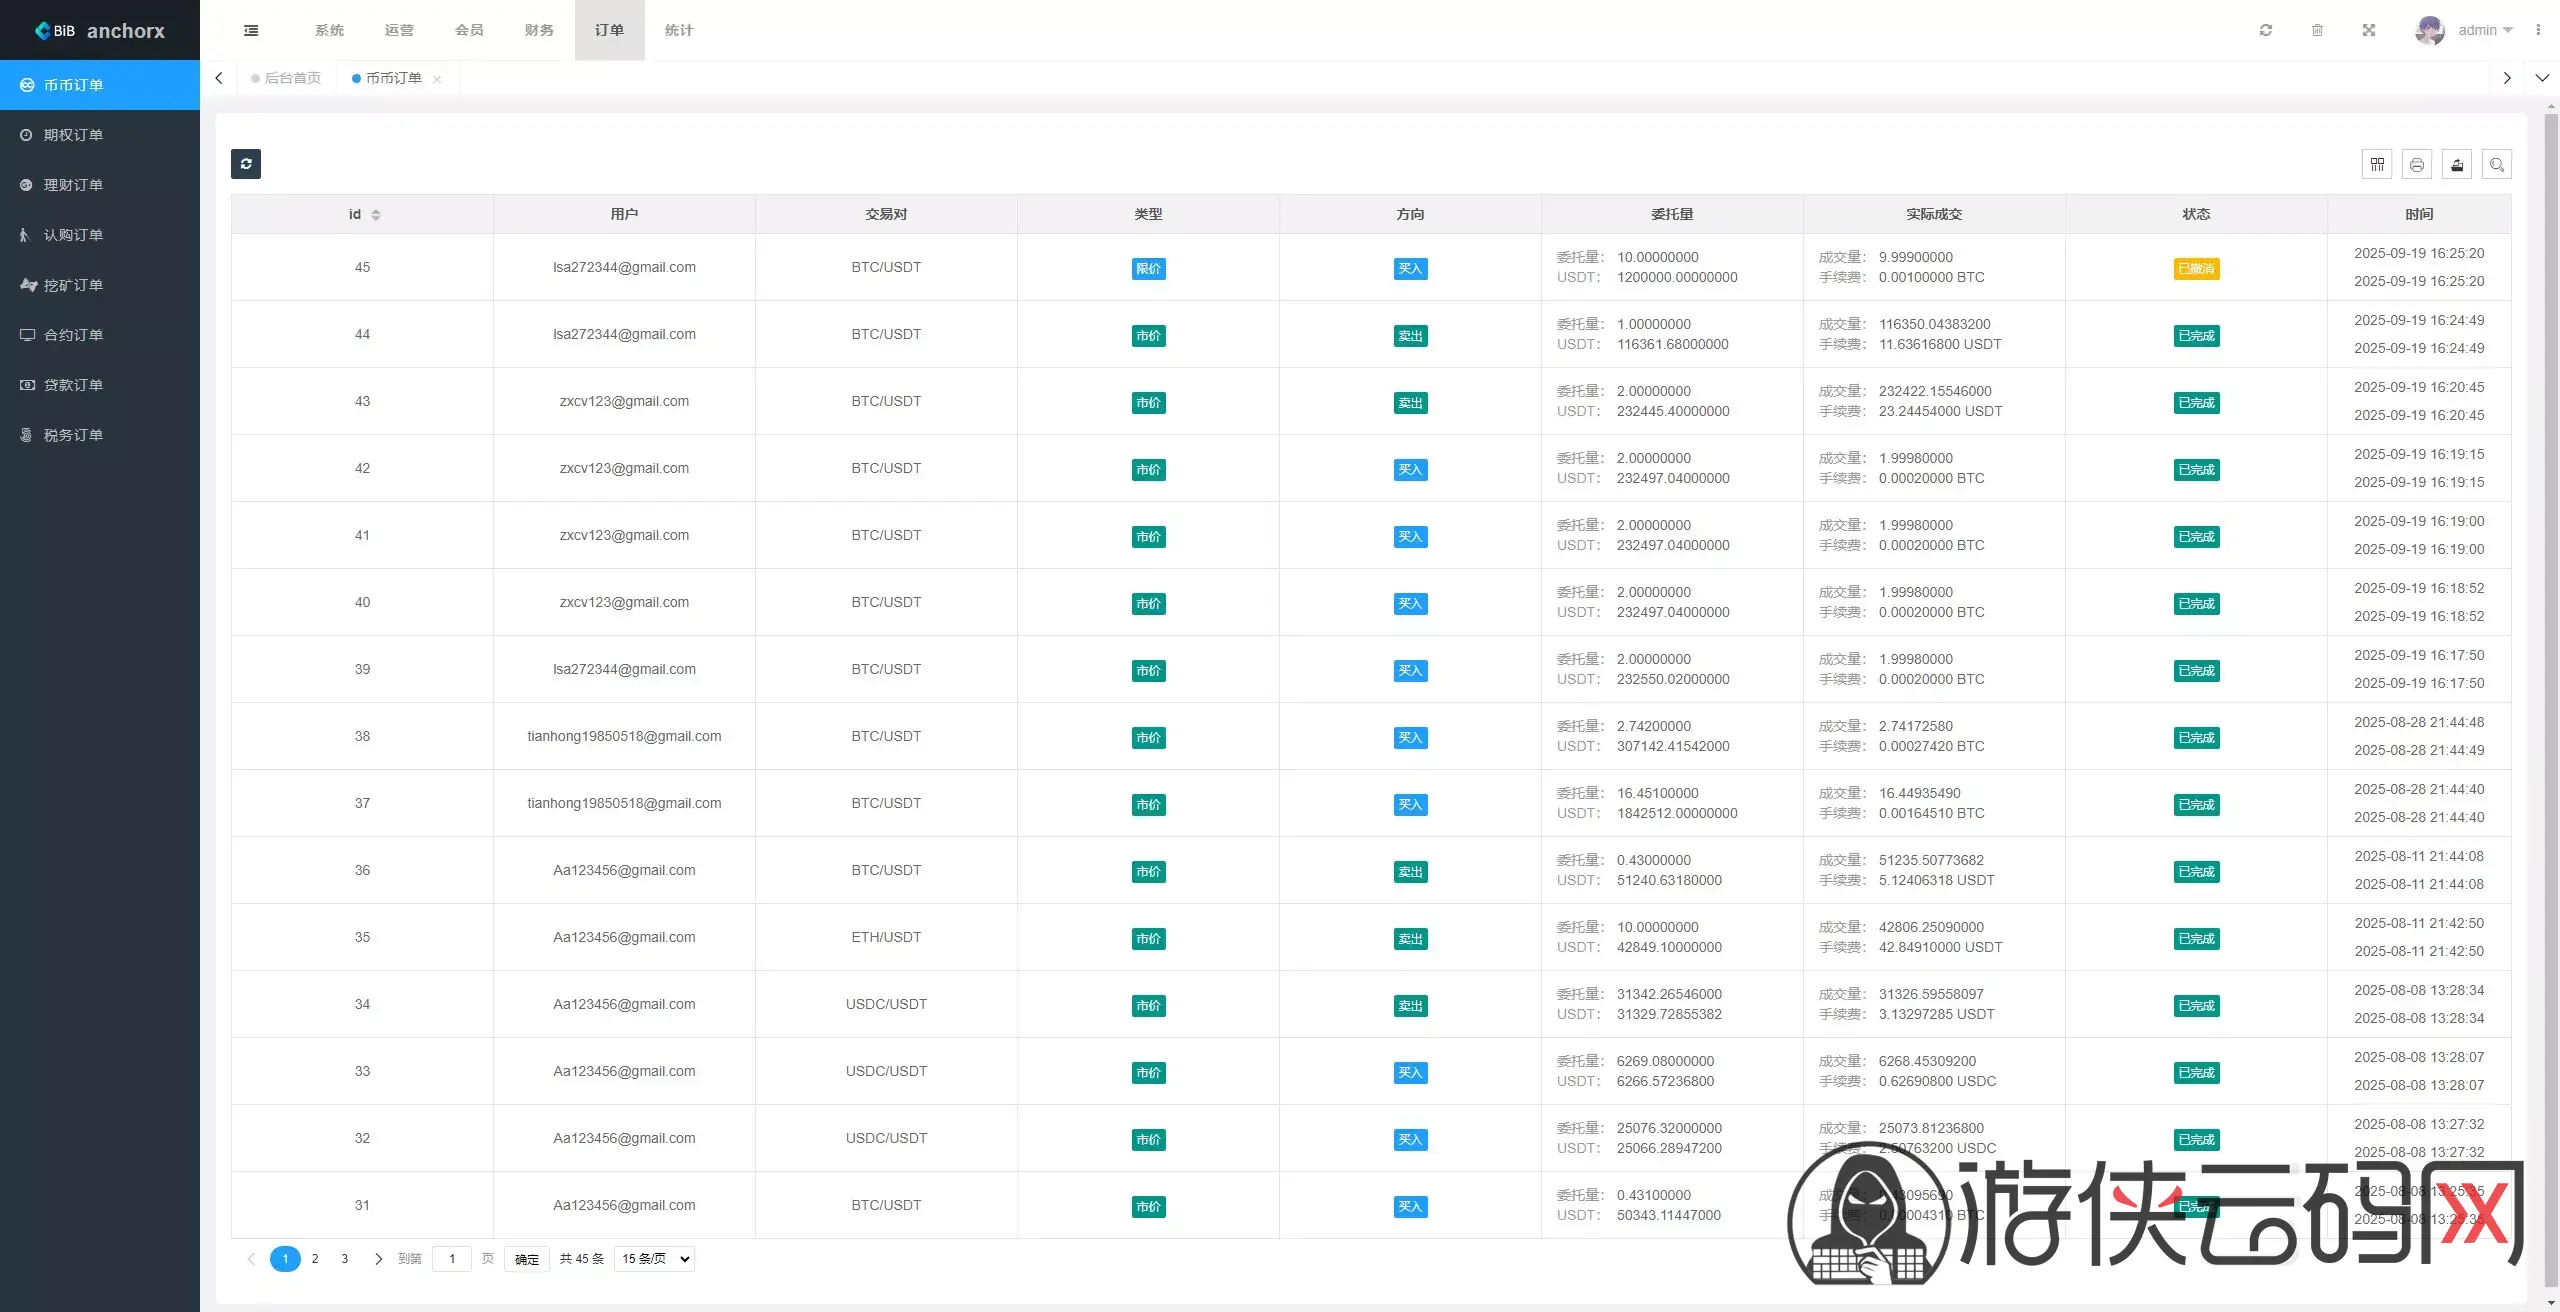The image size is (2560, 1312).
Task: Click the page number input field
Action: click(x=452, y=1259)
